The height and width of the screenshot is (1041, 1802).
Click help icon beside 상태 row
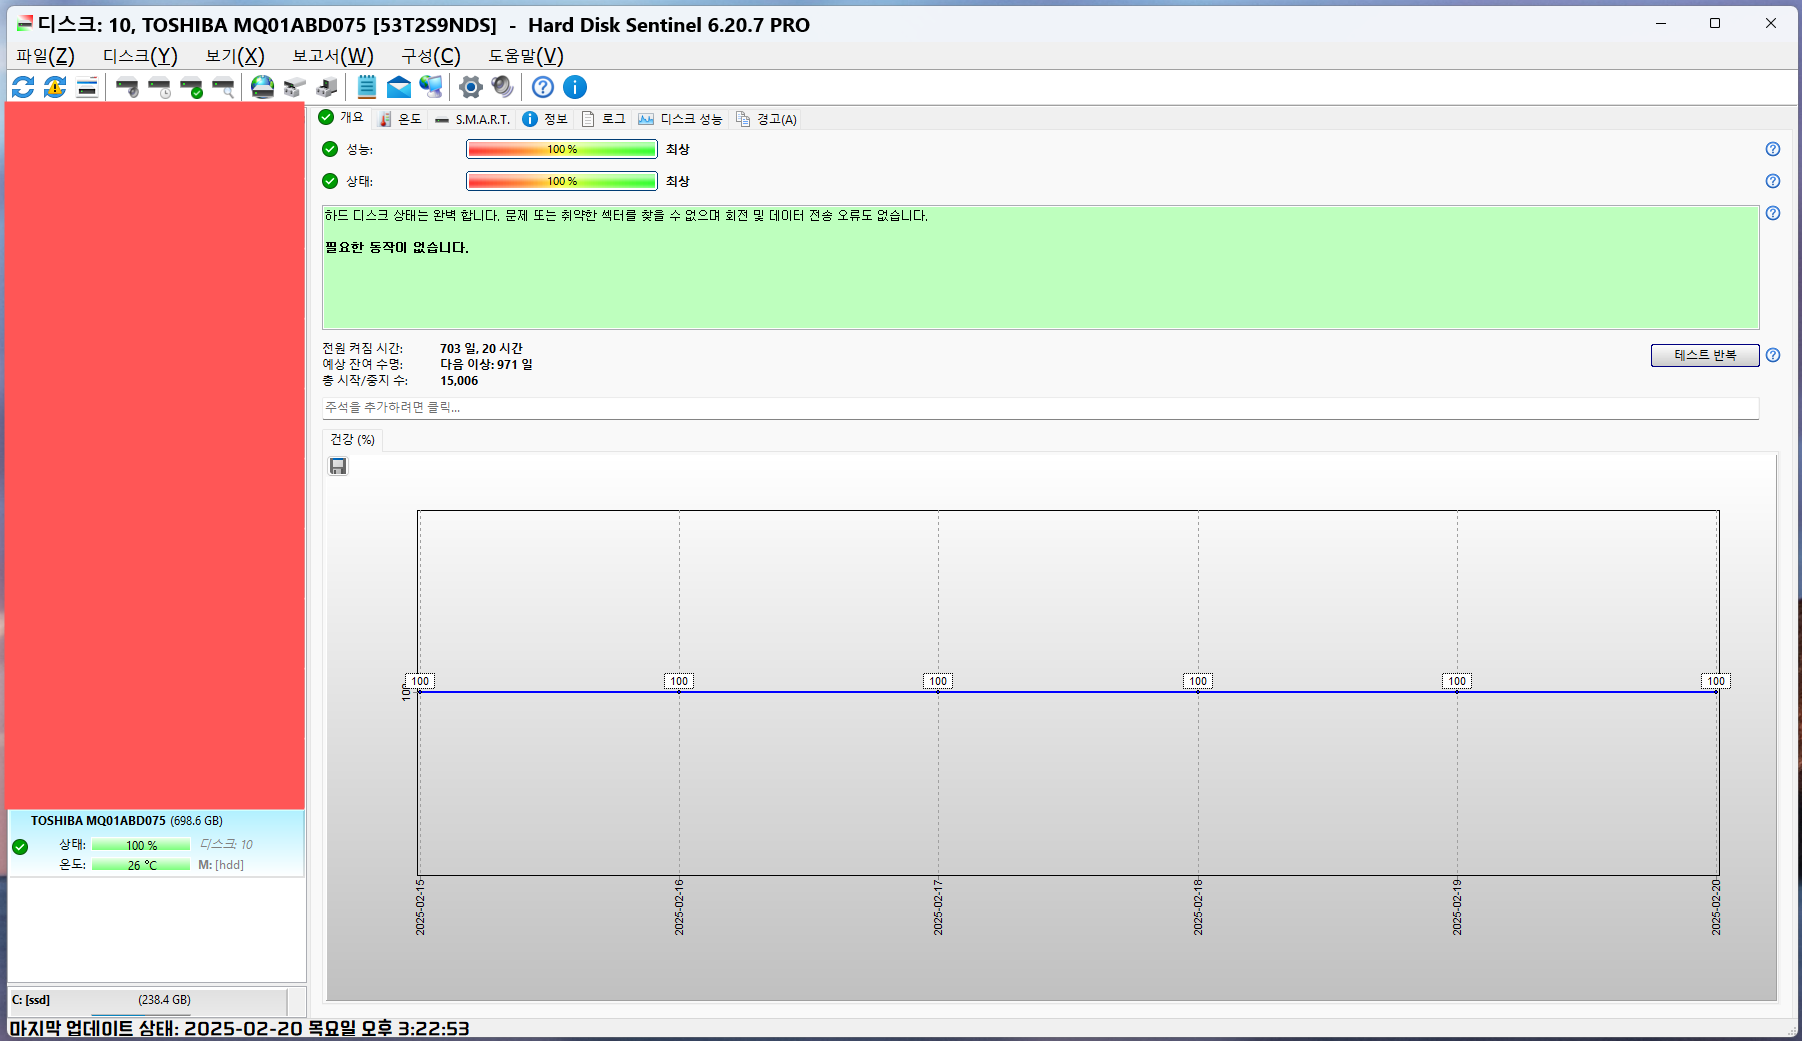[1773, 181]
